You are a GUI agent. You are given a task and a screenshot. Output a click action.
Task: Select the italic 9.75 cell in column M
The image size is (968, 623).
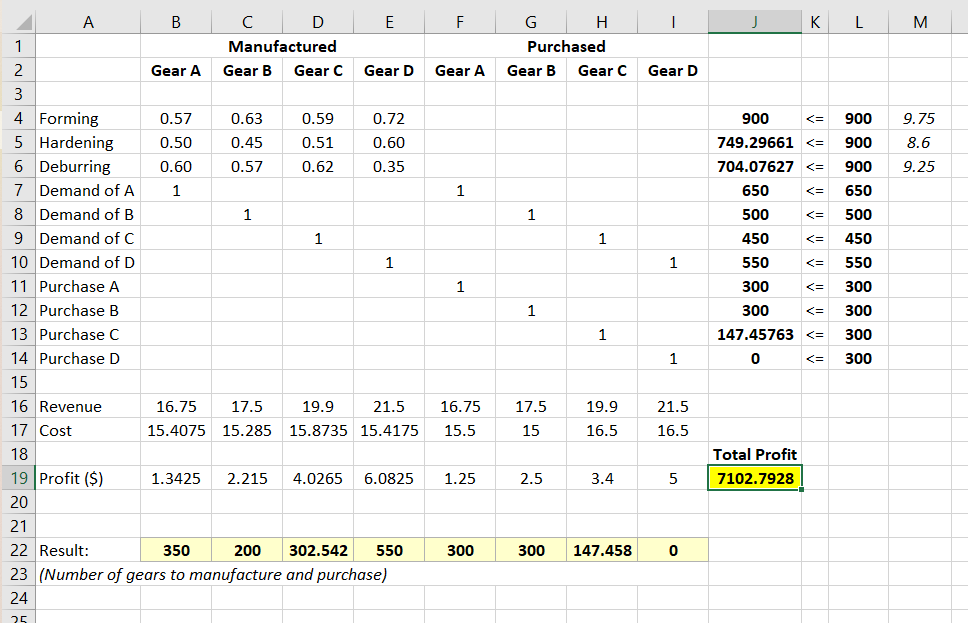[x=918, y=118]
